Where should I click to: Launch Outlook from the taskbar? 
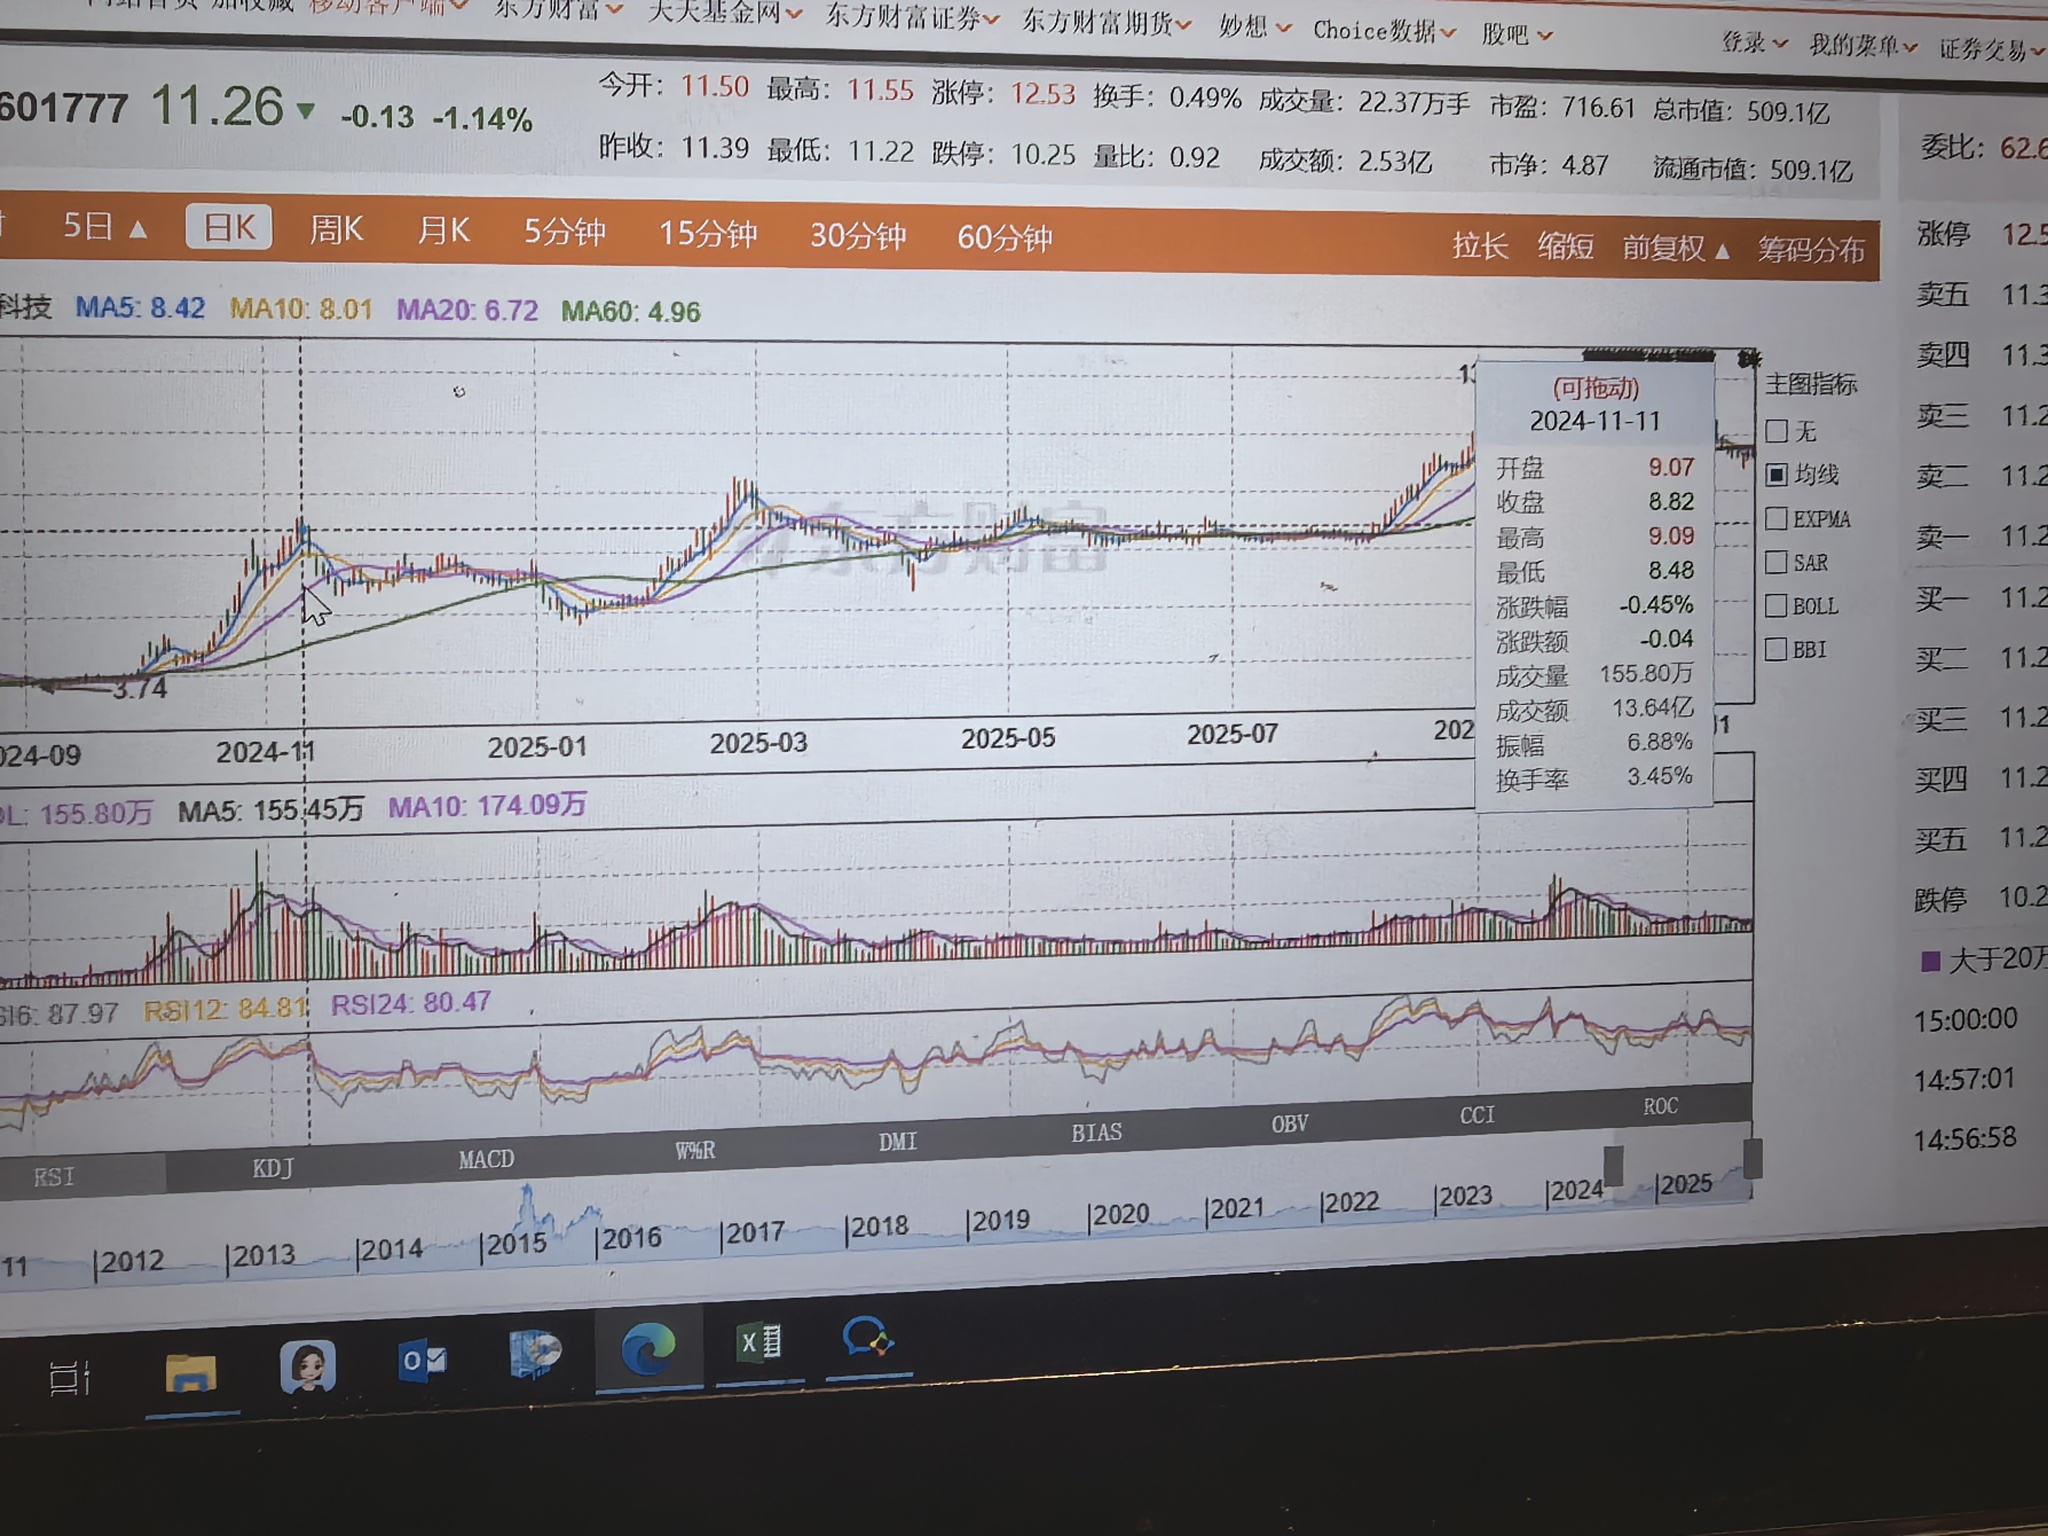click(x=421, y=1361)
